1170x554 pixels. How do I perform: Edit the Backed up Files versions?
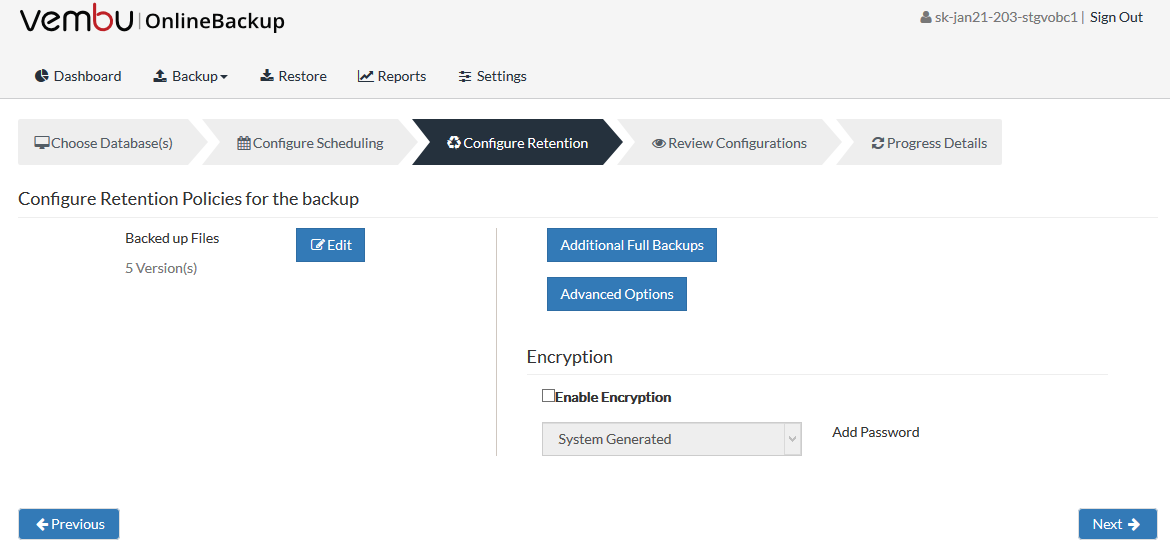[x=331, y=245]
